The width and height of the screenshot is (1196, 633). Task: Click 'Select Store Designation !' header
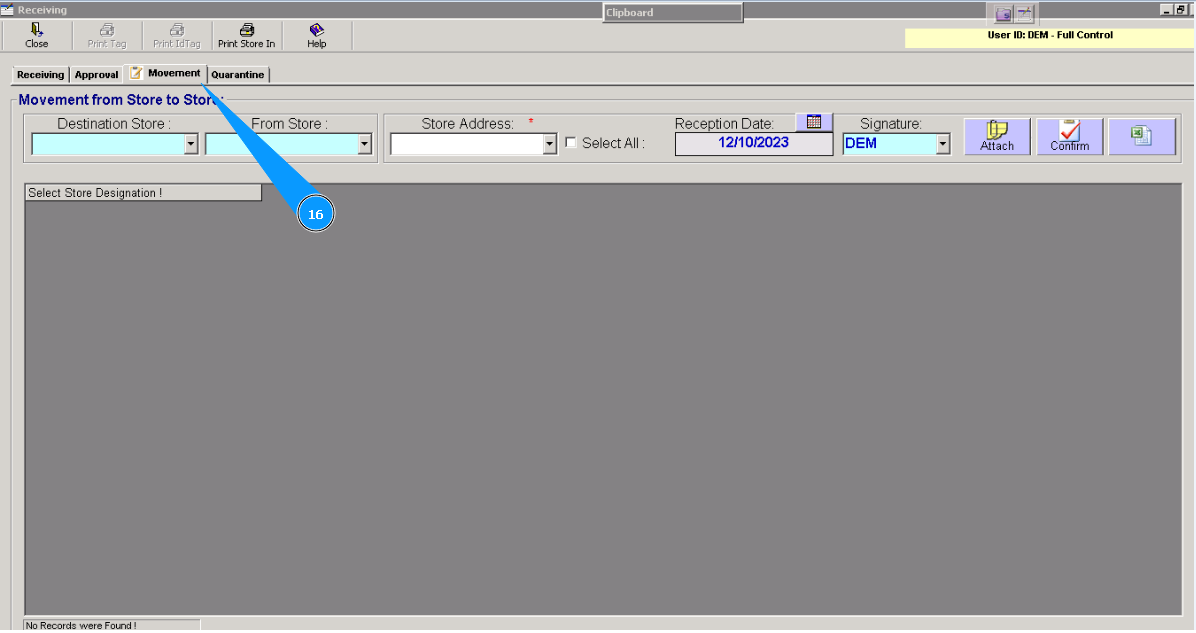tap(143, 193)
